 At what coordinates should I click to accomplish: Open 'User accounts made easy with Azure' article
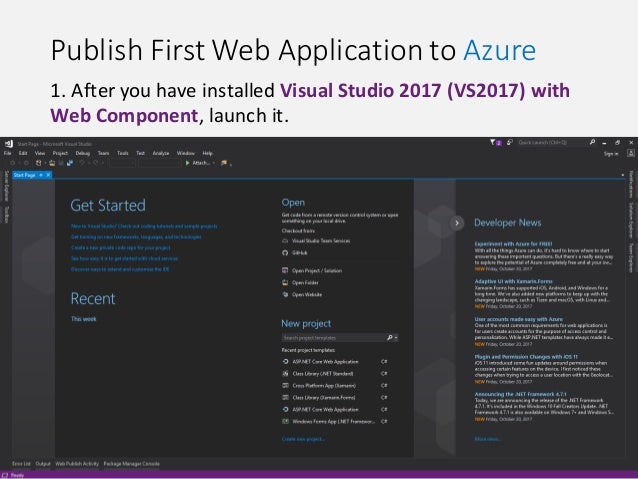(x=519, y=319)
